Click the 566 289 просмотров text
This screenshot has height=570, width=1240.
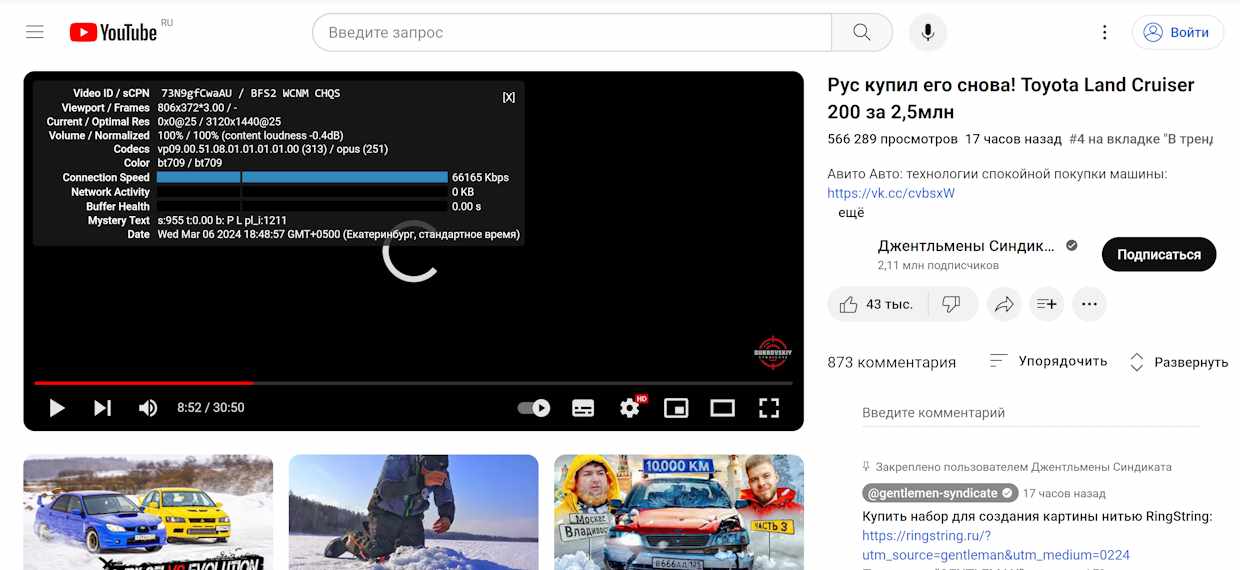click(892, 139)
